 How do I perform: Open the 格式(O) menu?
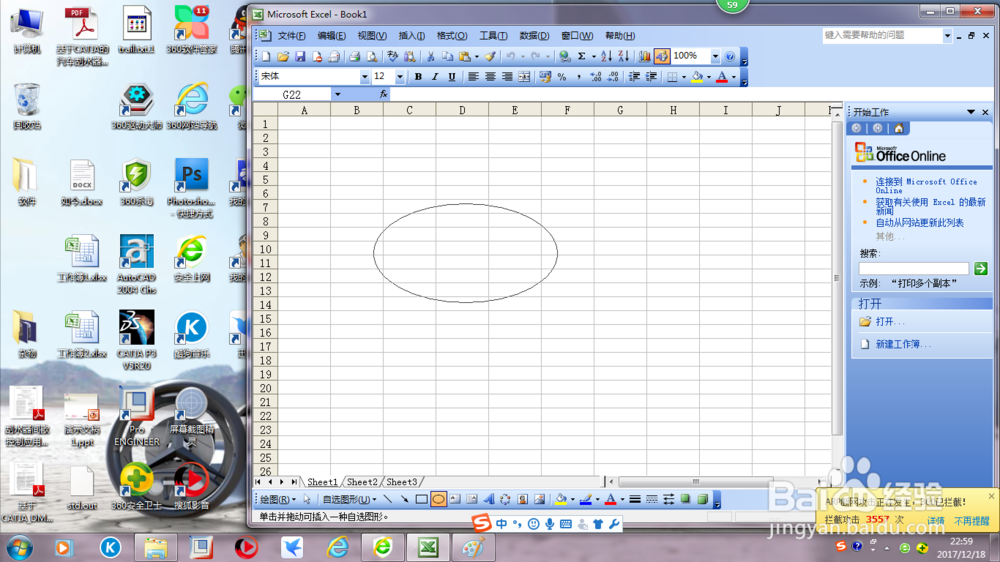452,36
